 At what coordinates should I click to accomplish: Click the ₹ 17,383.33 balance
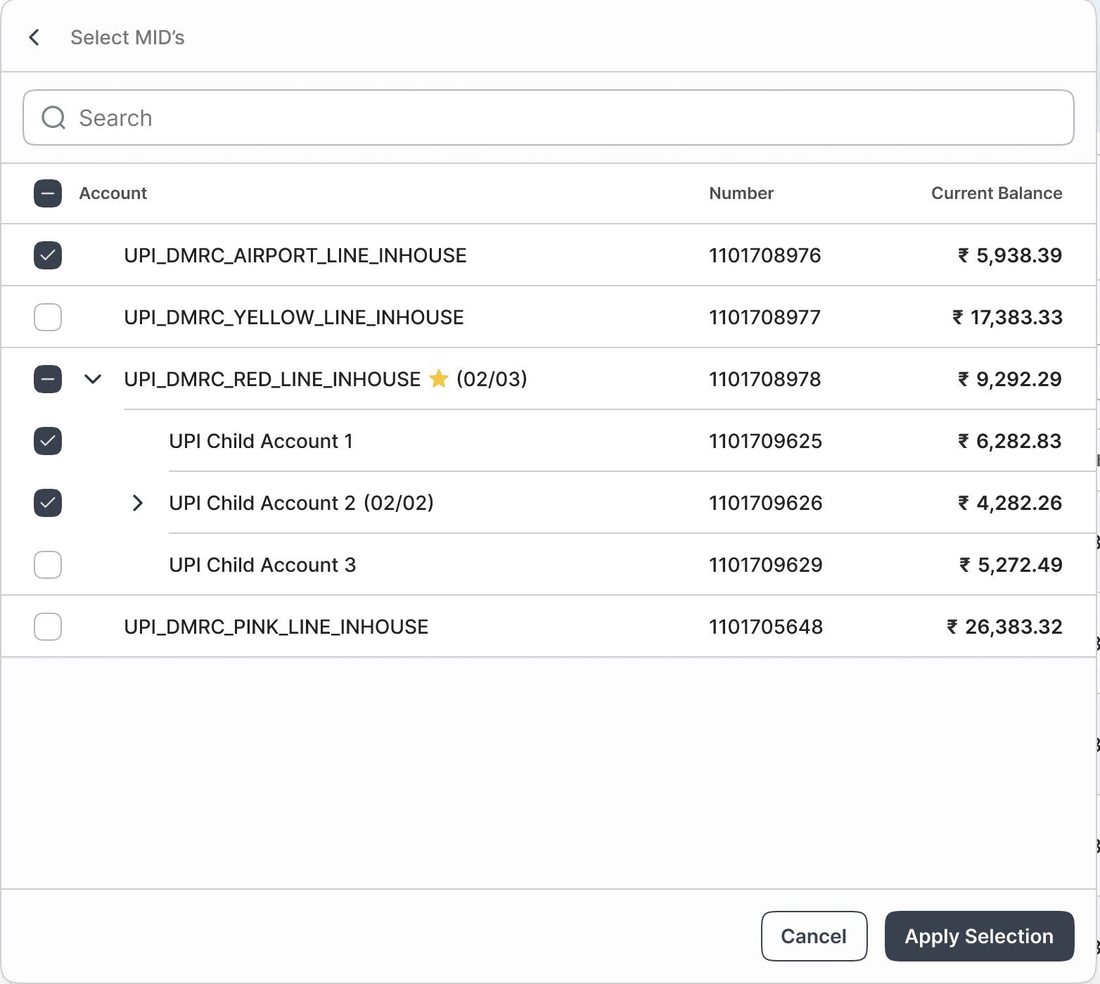1007,317
